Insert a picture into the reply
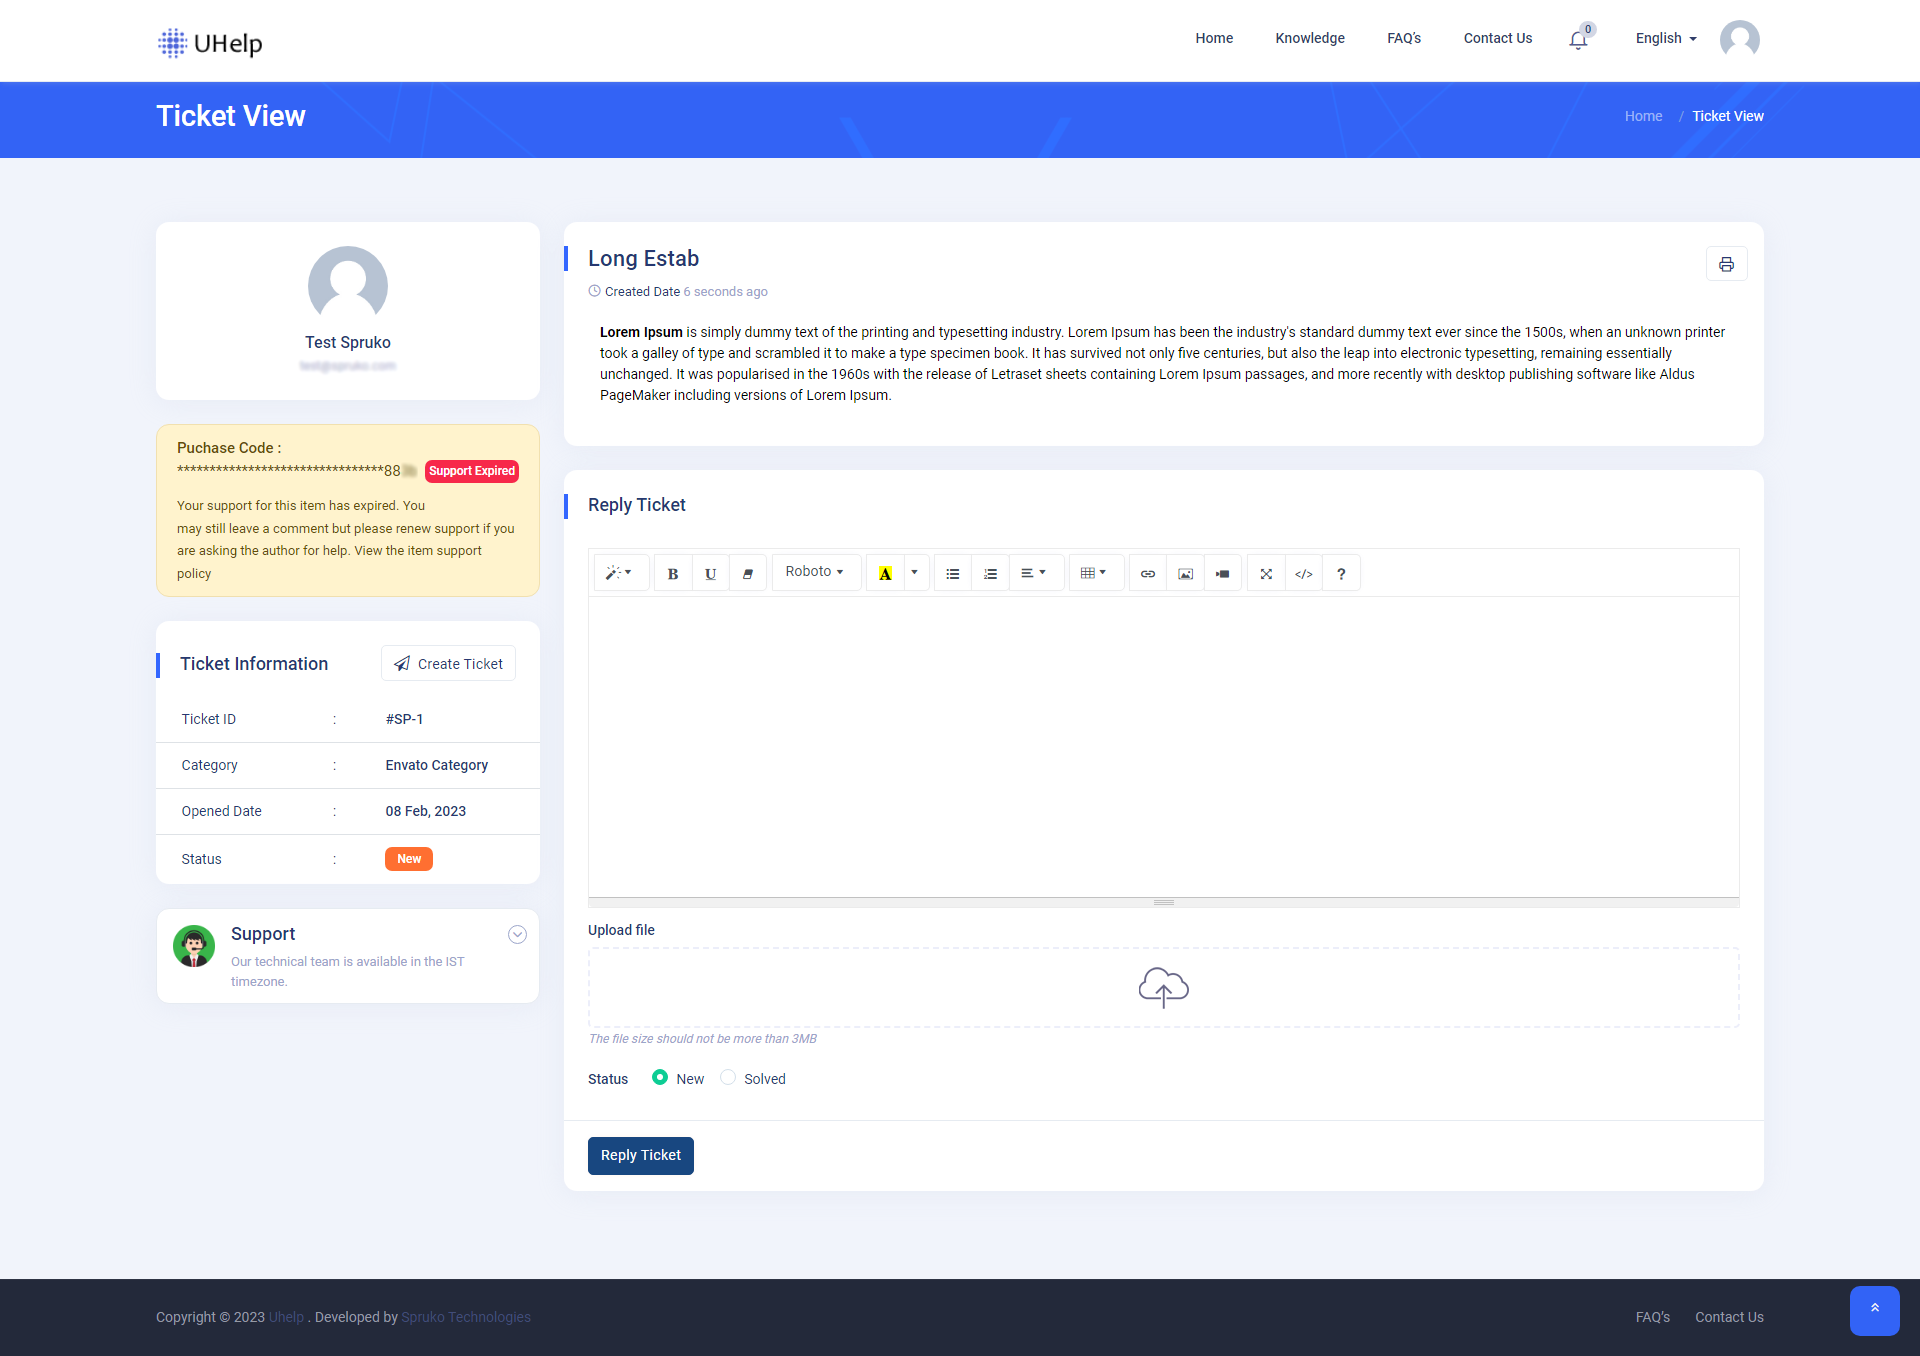This screenshot has height=1356, width=1920. (x=1184, y=572)
